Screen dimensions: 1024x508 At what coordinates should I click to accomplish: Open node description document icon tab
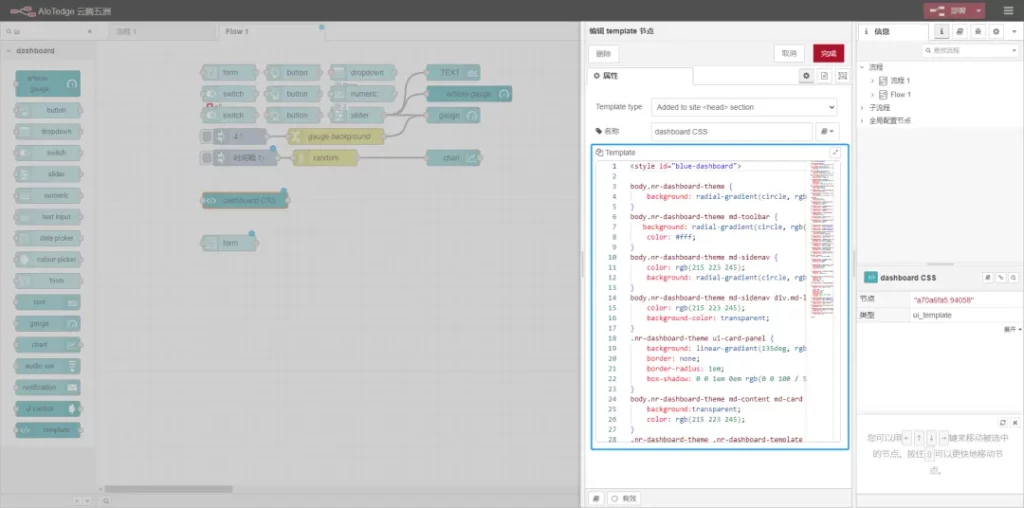click(x=824, y=76)
